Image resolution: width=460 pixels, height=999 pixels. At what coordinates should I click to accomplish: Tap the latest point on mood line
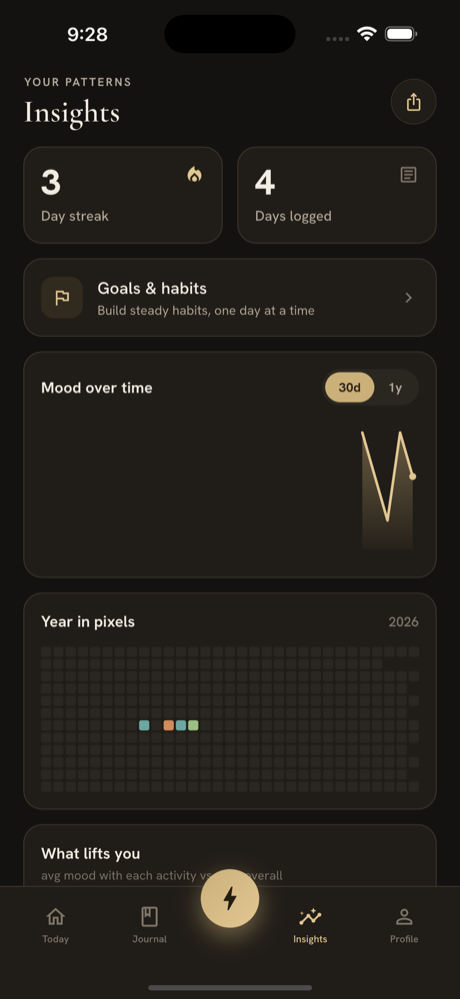(412, 477)
